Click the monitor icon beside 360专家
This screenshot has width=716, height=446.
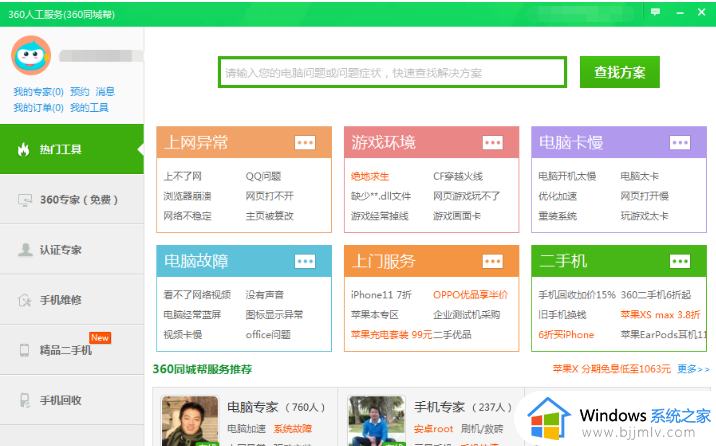tap(25, 200)
